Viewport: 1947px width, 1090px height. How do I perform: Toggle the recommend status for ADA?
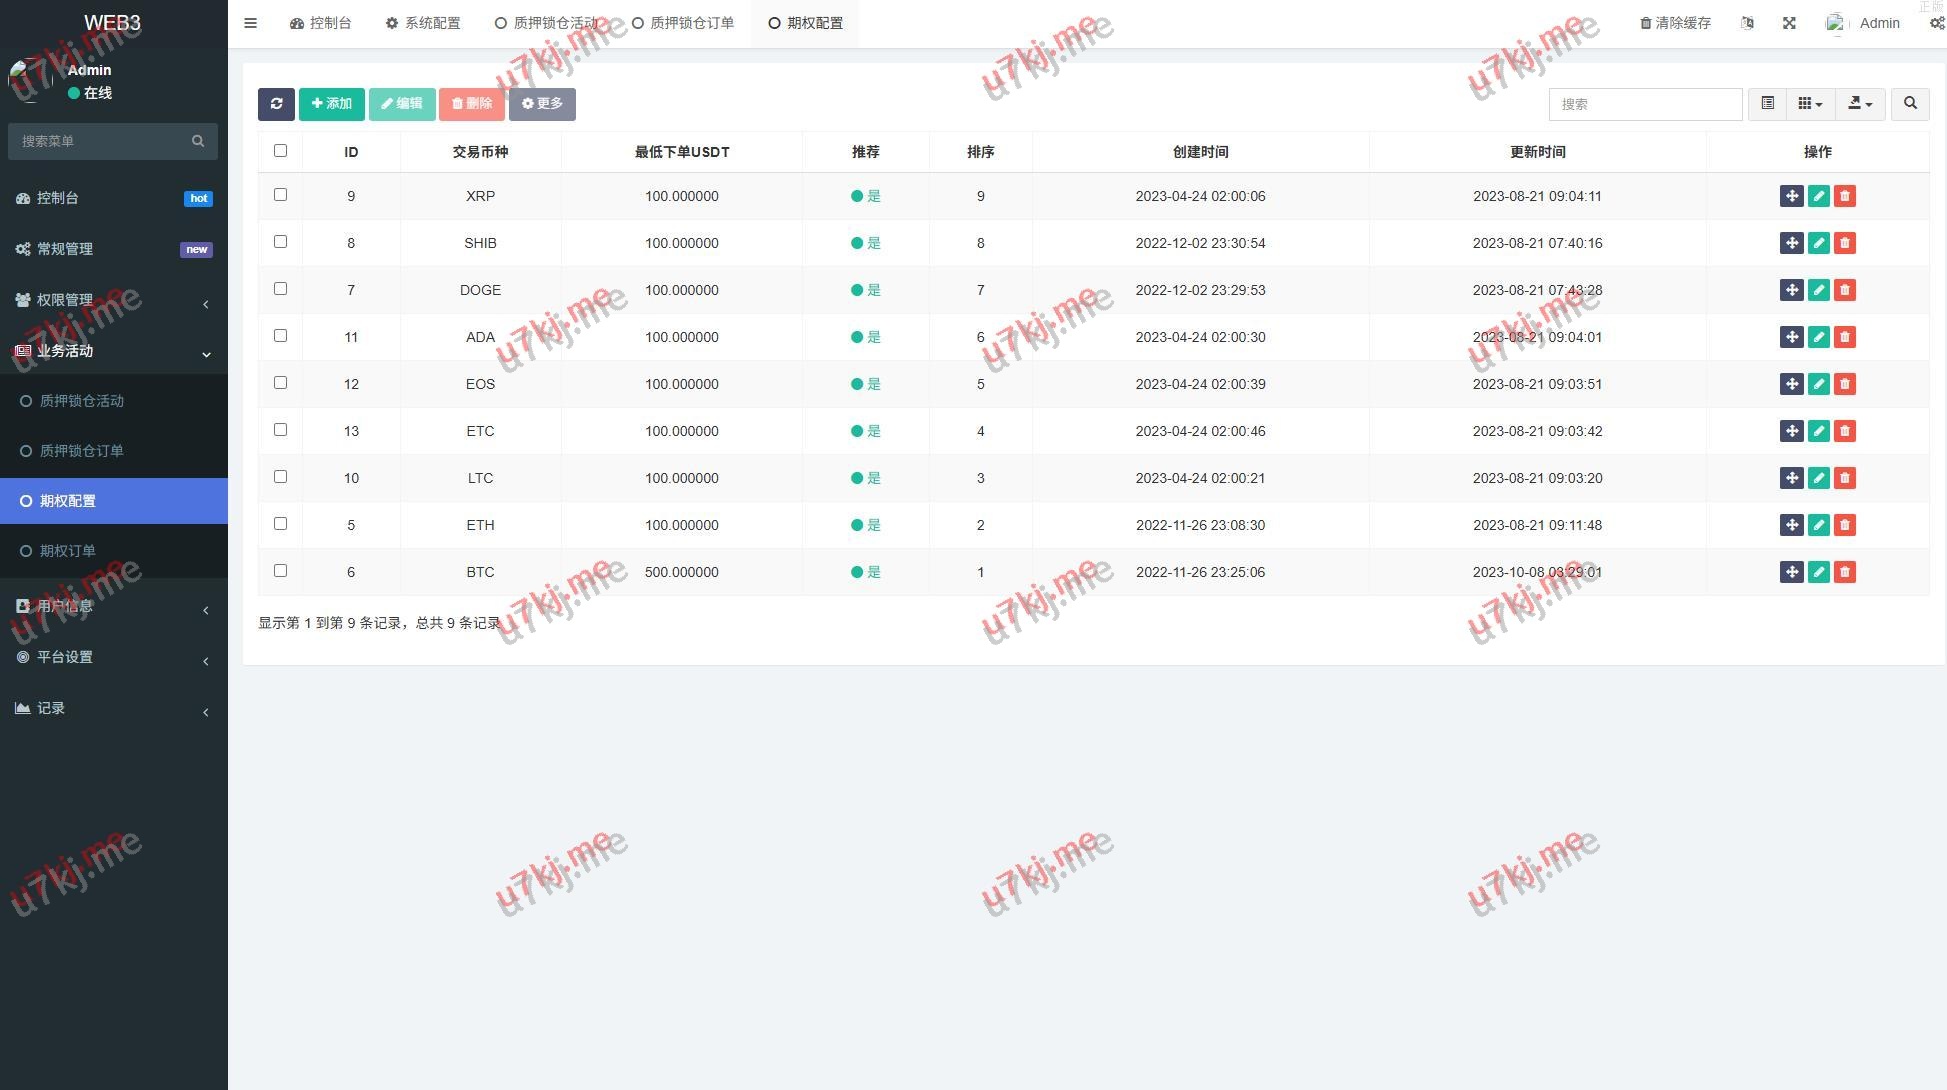865,337
